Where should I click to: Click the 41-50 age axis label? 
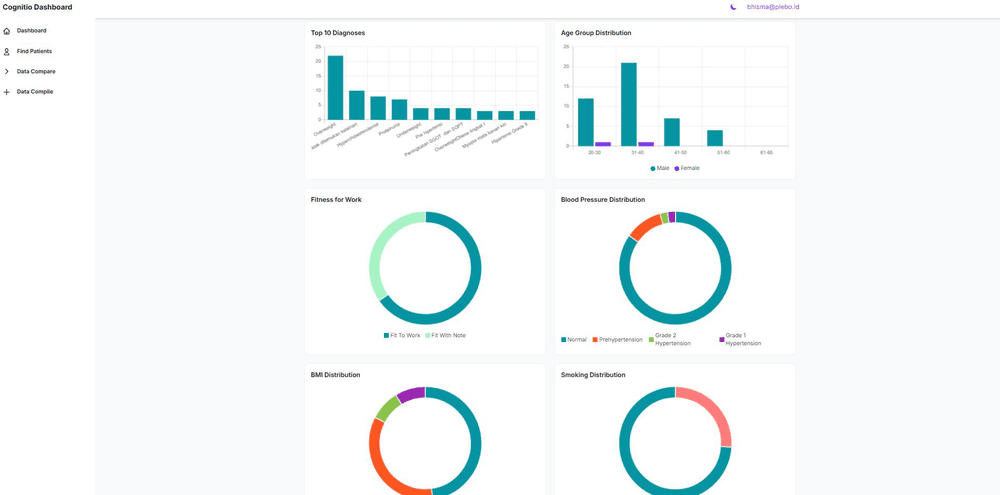680,152
